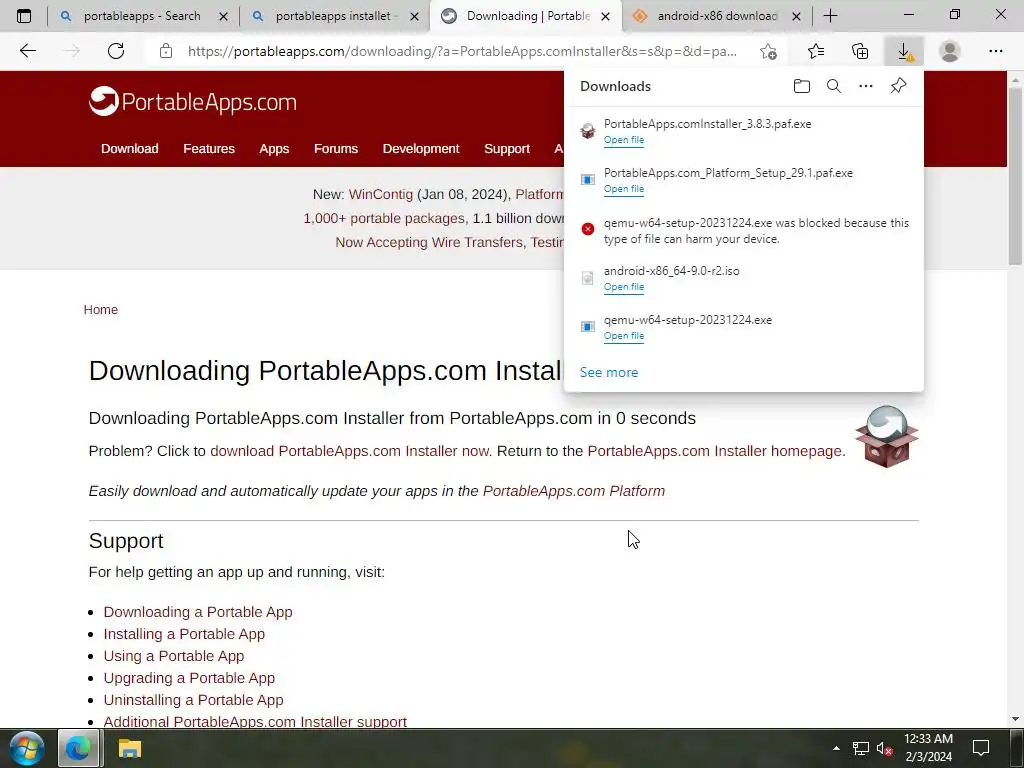Open the tab actions menu icon
Viewport: 1024px width, 768px height.
(x=24, y=16)
